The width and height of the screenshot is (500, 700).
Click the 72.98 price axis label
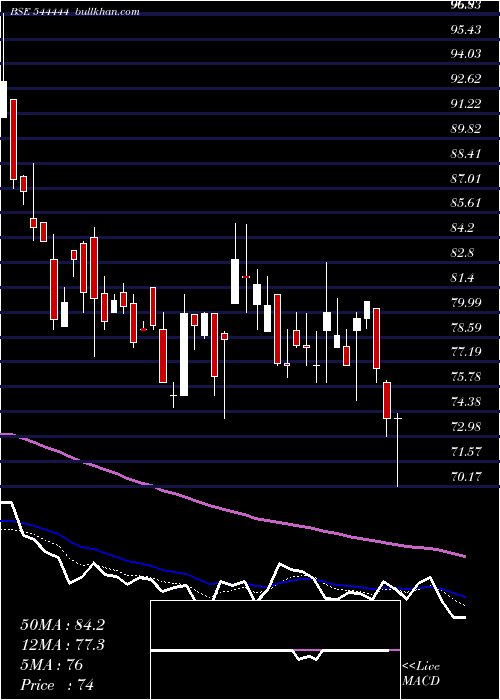click(x=467, y=427)
